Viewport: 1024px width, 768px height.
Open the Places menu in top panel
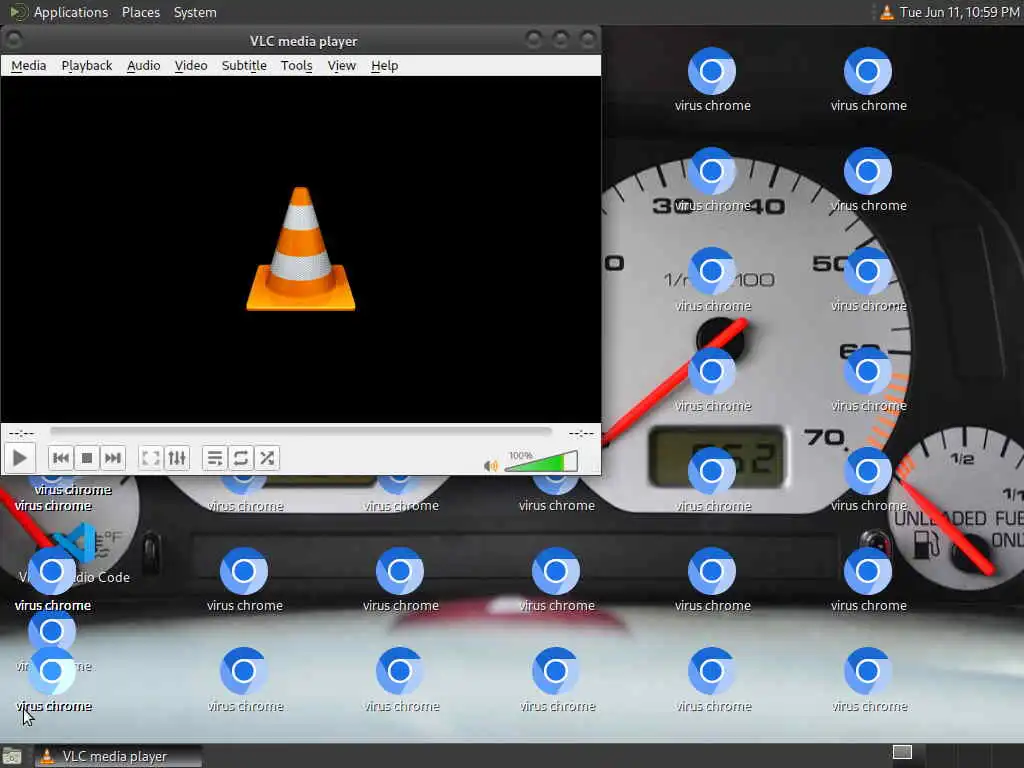[x=141, y=12]
